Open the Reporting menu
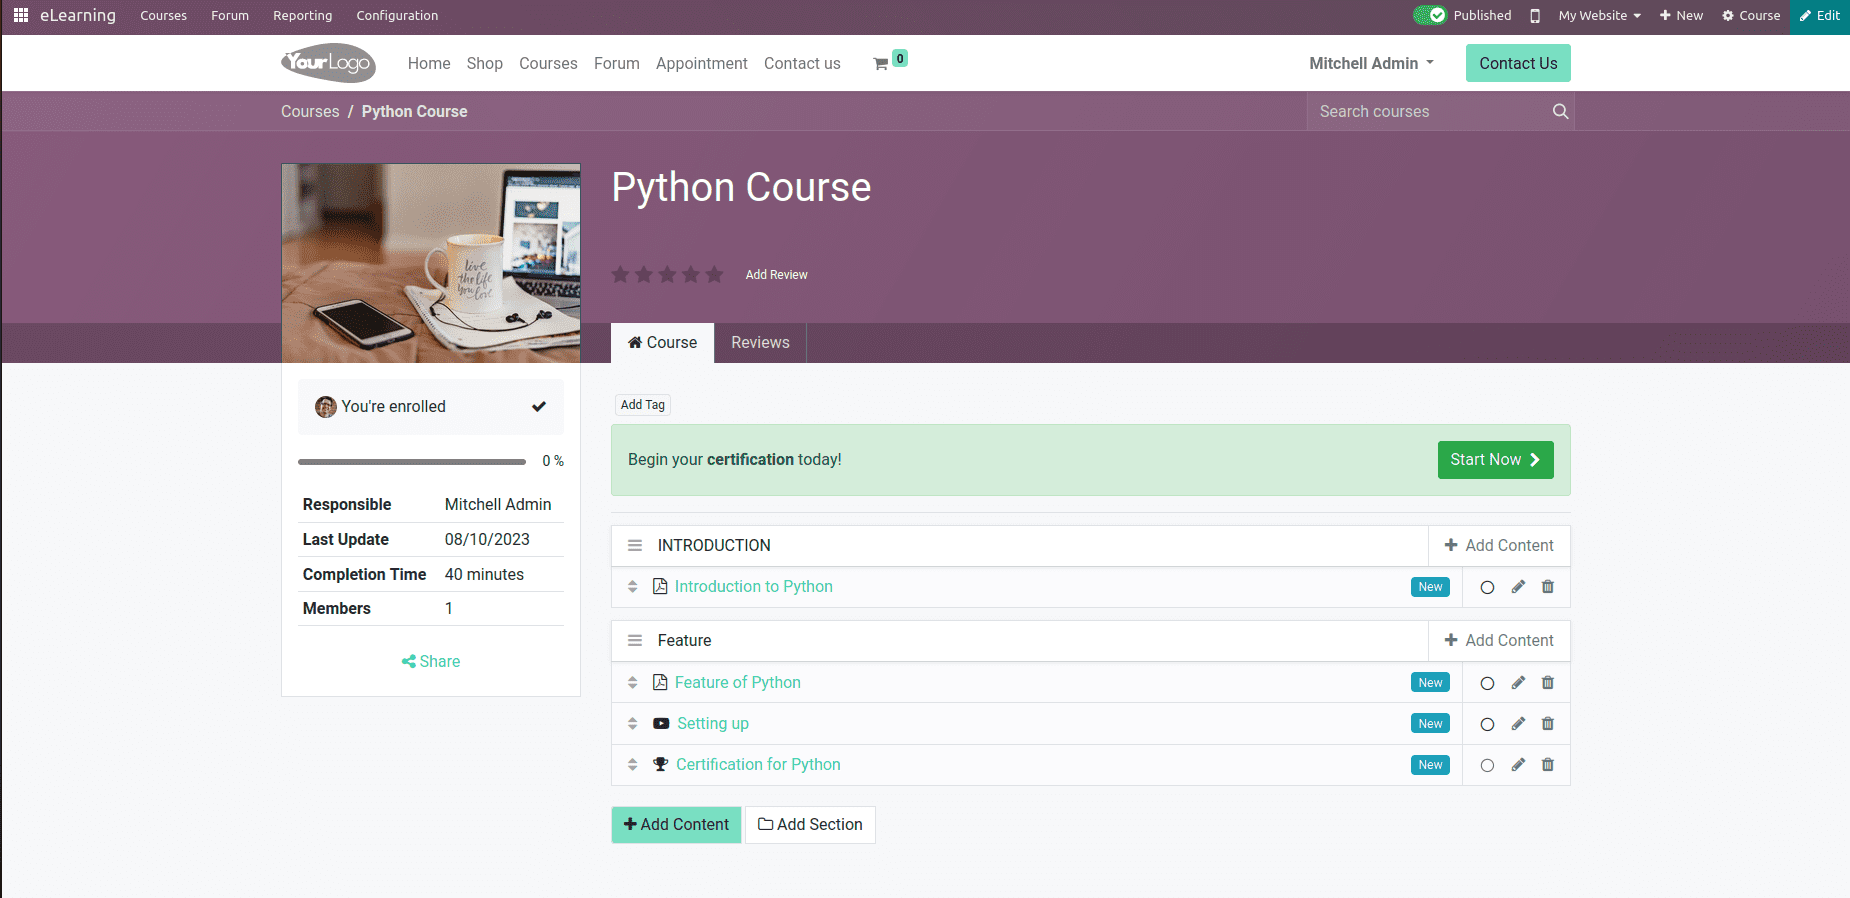 (x=302, y=16)
